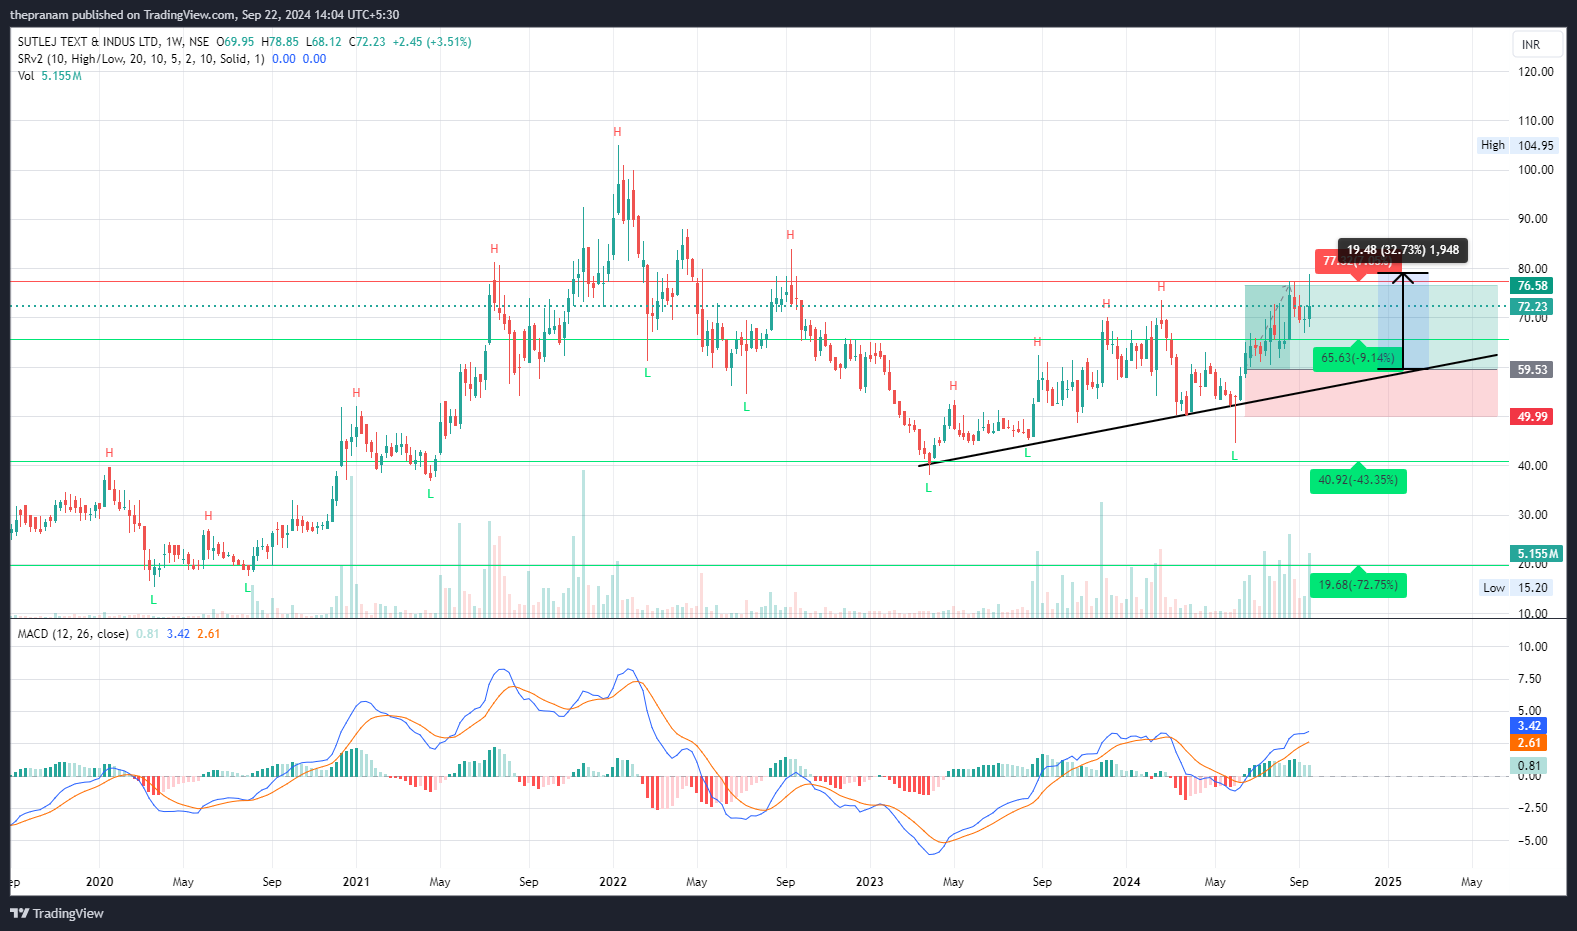
Task: Click the 100.00 price axis label
Action: pos(1536,170)
